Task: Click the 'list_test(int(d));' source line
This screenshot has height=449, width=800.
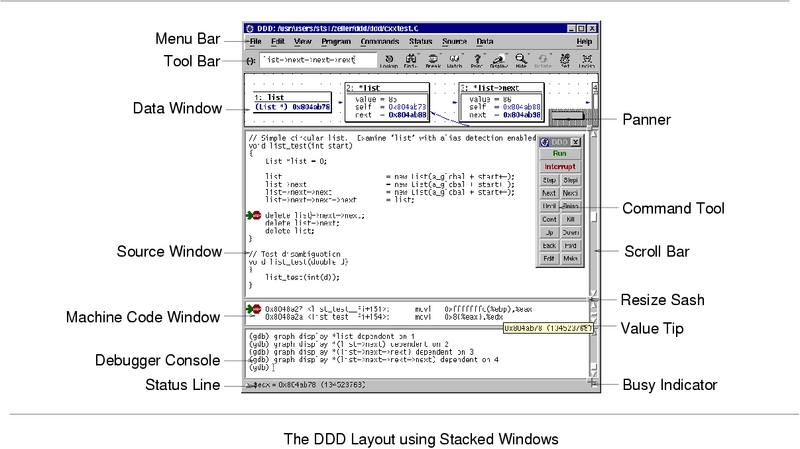Action: 302,278
